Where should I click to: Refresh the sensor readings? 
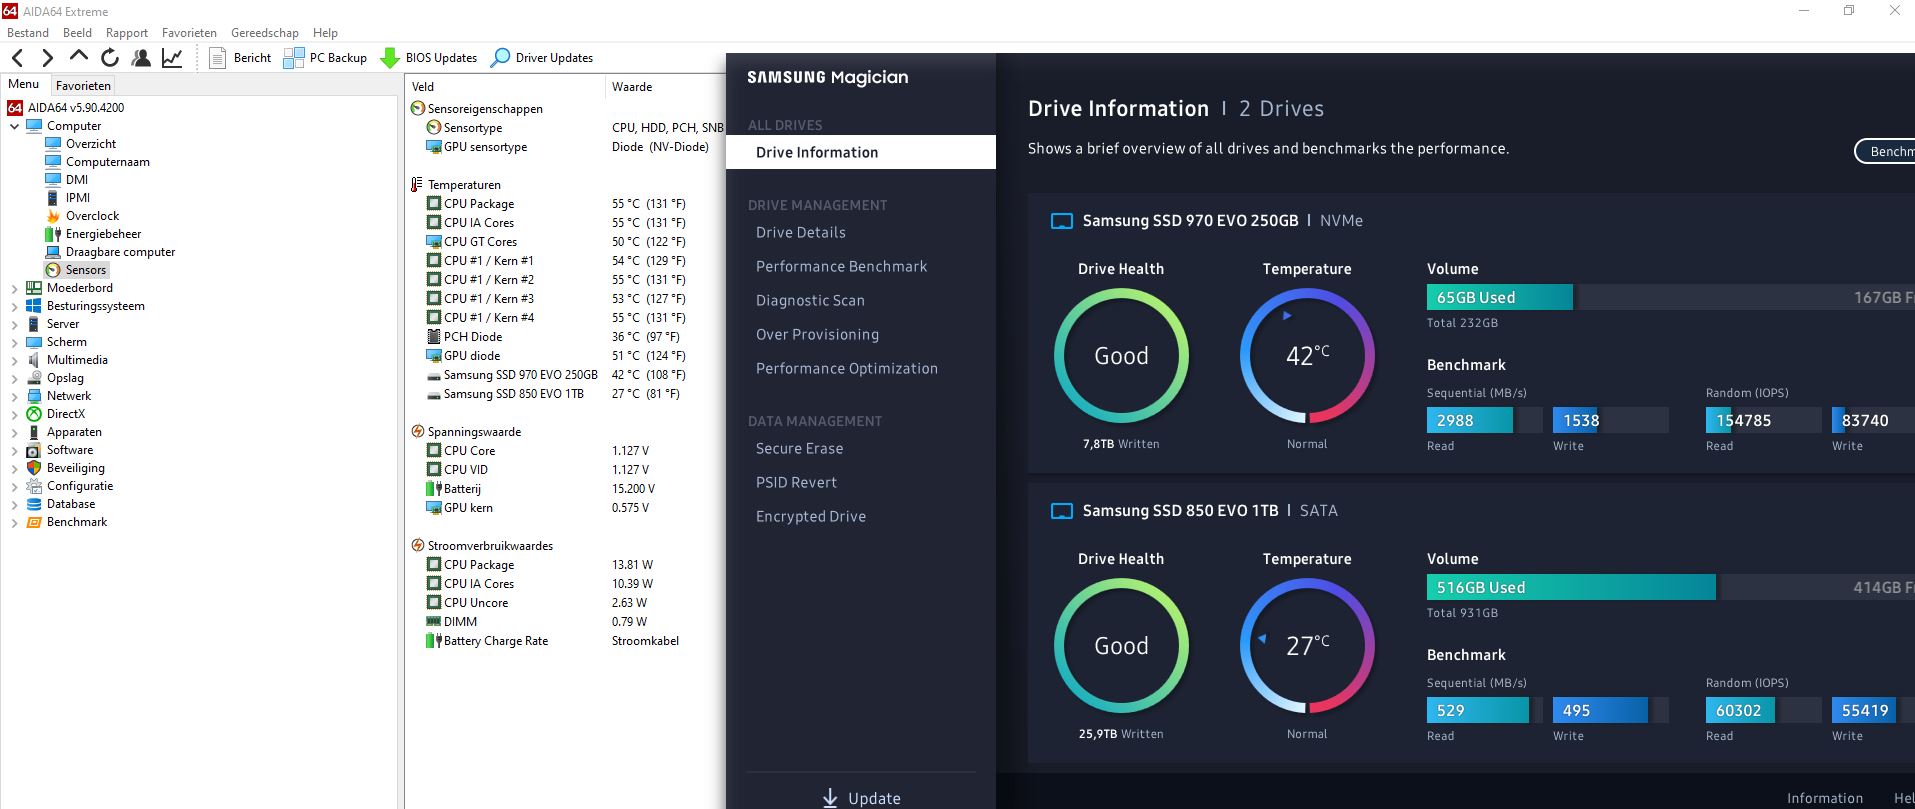click(110, 58)
